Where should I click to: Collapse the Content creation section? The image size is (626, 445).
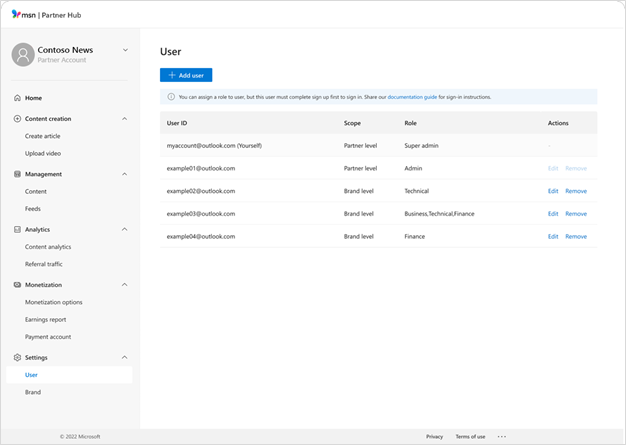[124, 119]
